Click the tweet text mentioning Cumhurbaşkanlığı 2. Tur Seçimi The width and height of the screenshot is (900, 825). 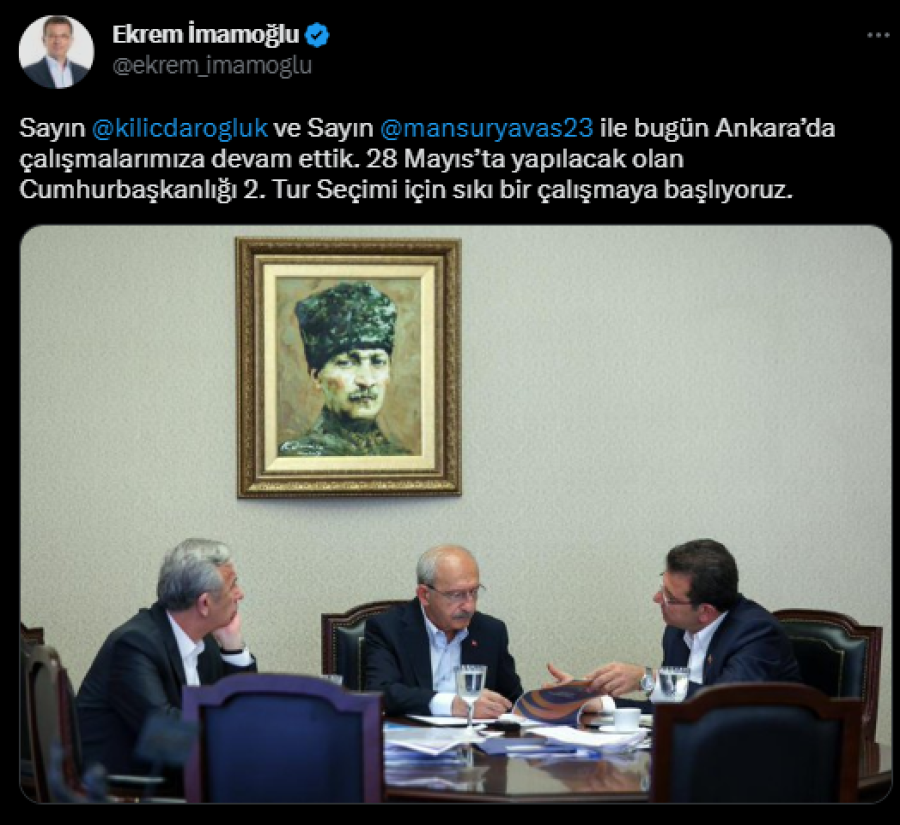coord(406,189)
